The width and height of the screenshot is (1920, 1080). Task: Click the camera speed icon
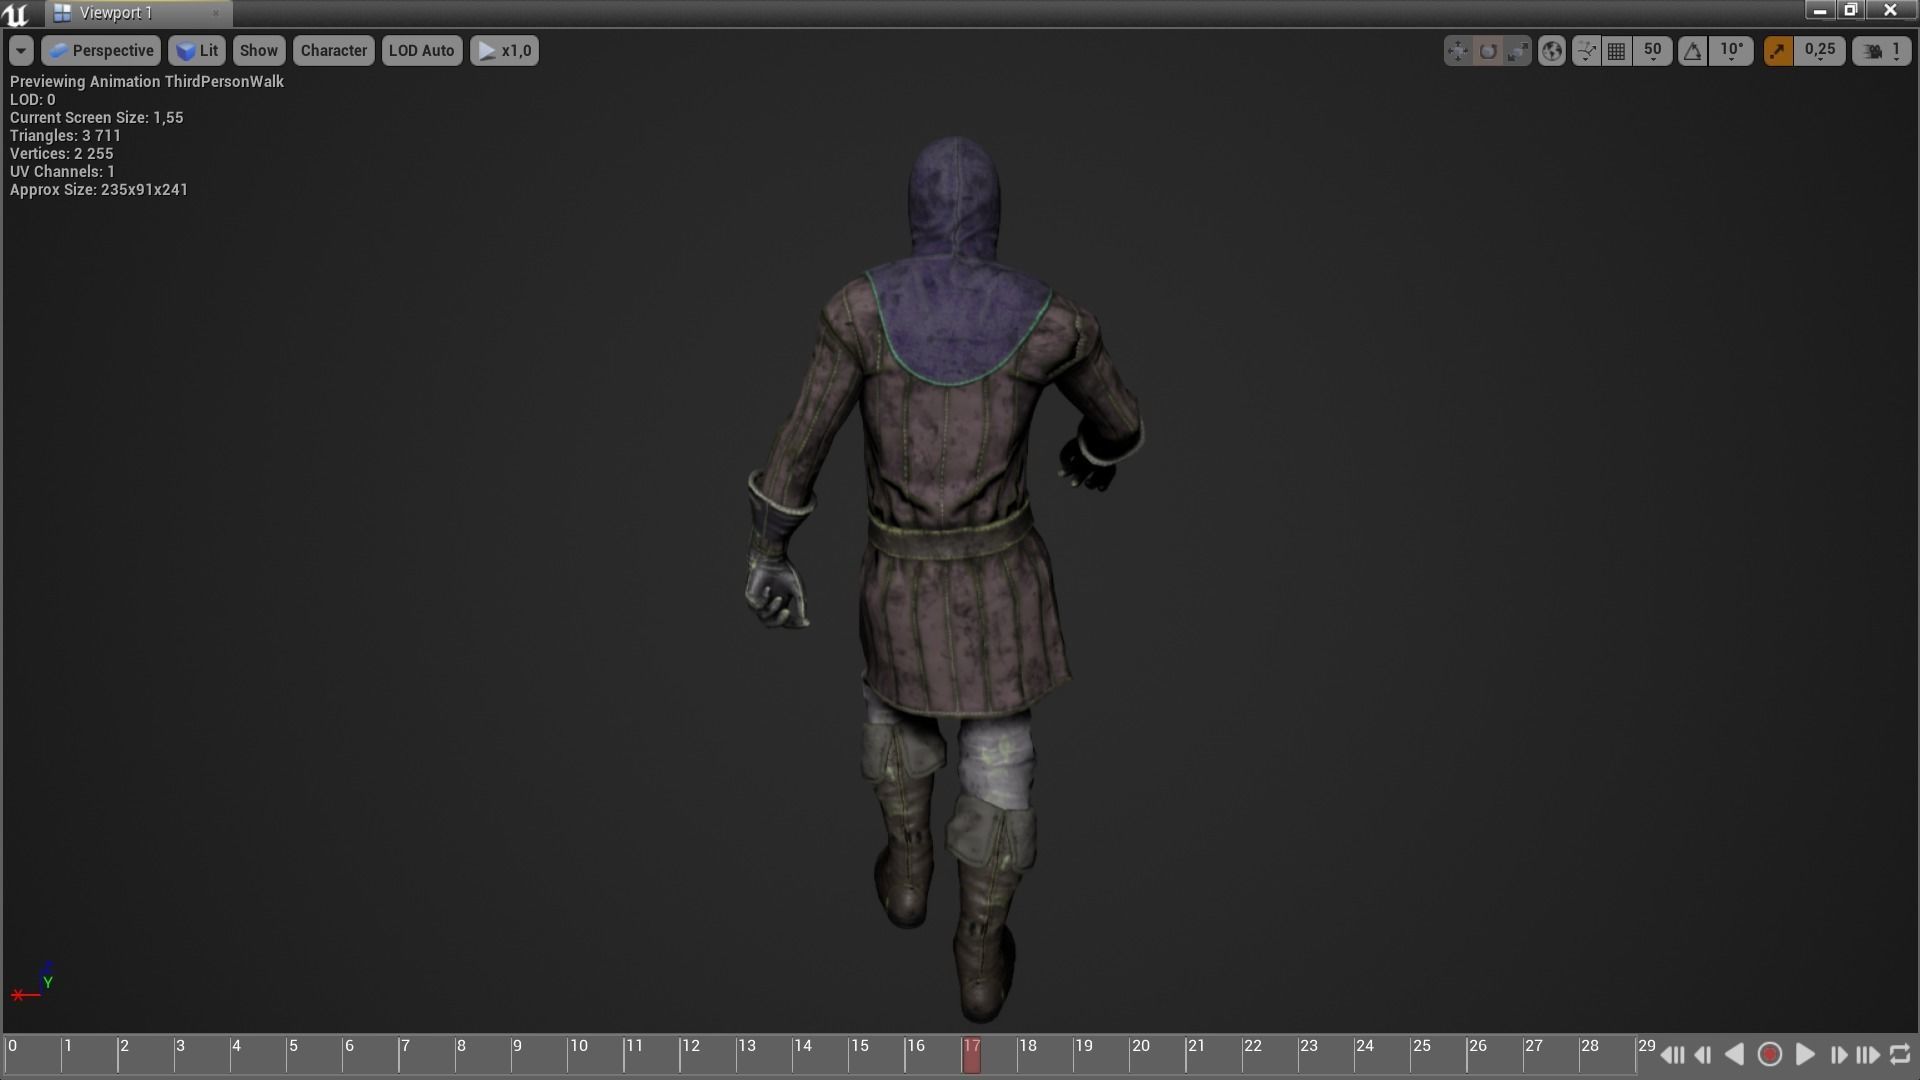[x=1869, y=51]
